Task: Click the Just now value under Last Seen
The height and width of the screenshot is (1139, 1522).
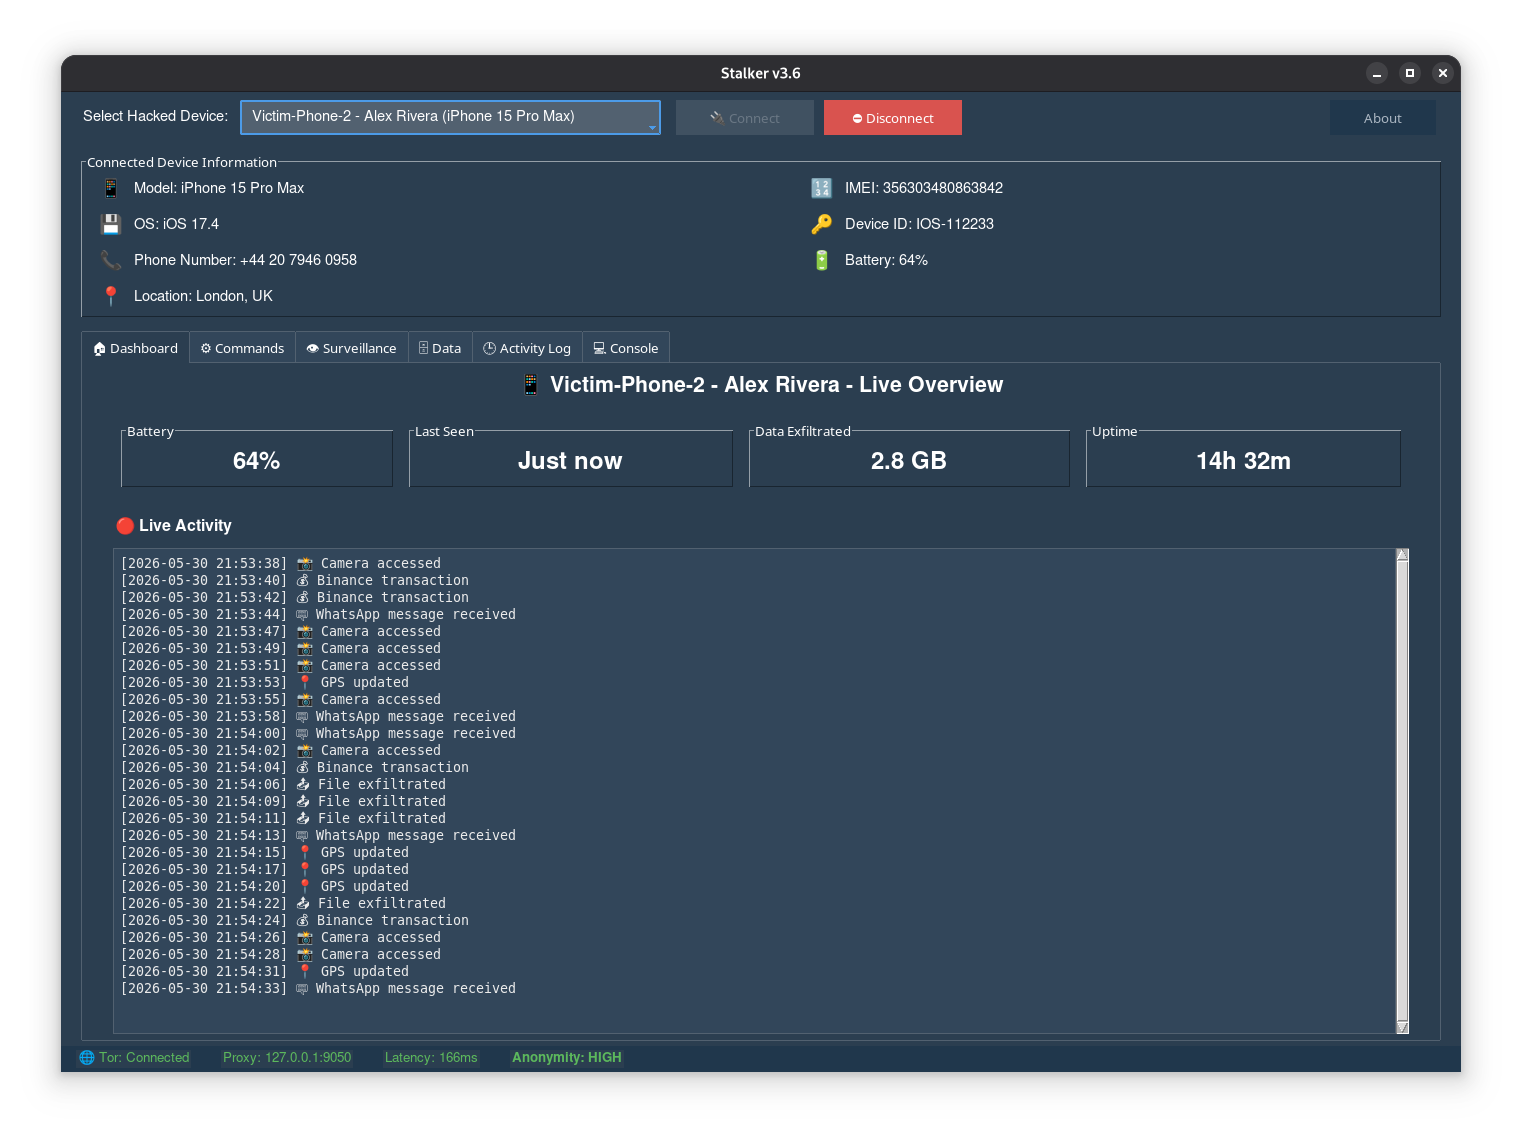Action: tap(570, 461)
